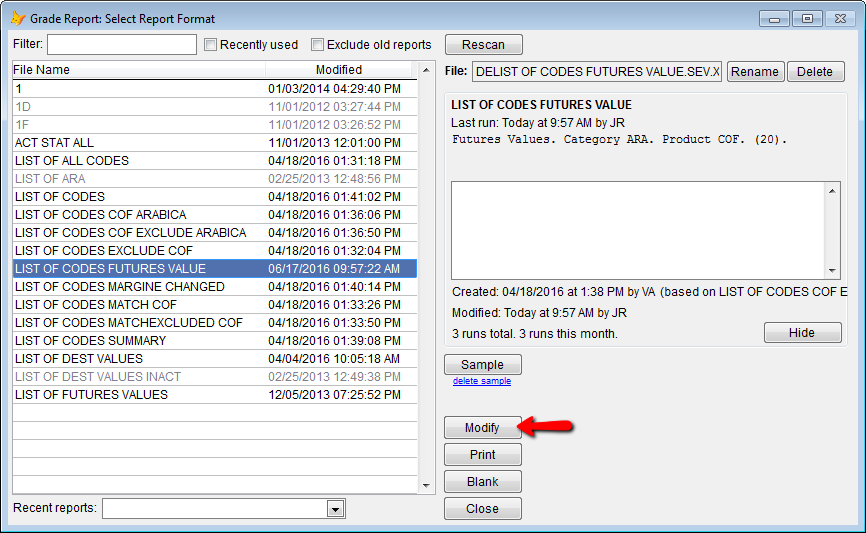Select highlighted LIST OF CODES FUTURES VALUE row
This screenshot has width=866, height=533.
point(215,268)
